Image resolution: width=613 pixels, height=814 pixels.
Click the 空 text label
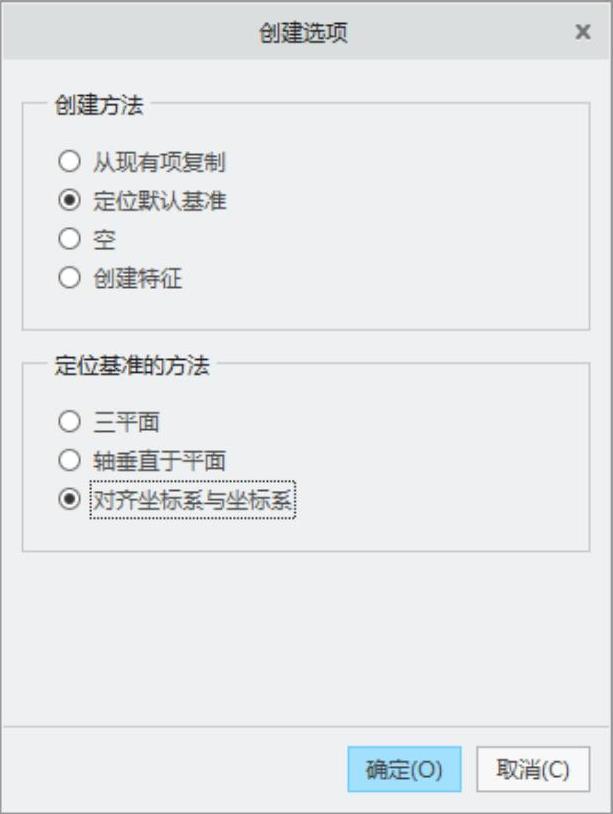[104, 240]
